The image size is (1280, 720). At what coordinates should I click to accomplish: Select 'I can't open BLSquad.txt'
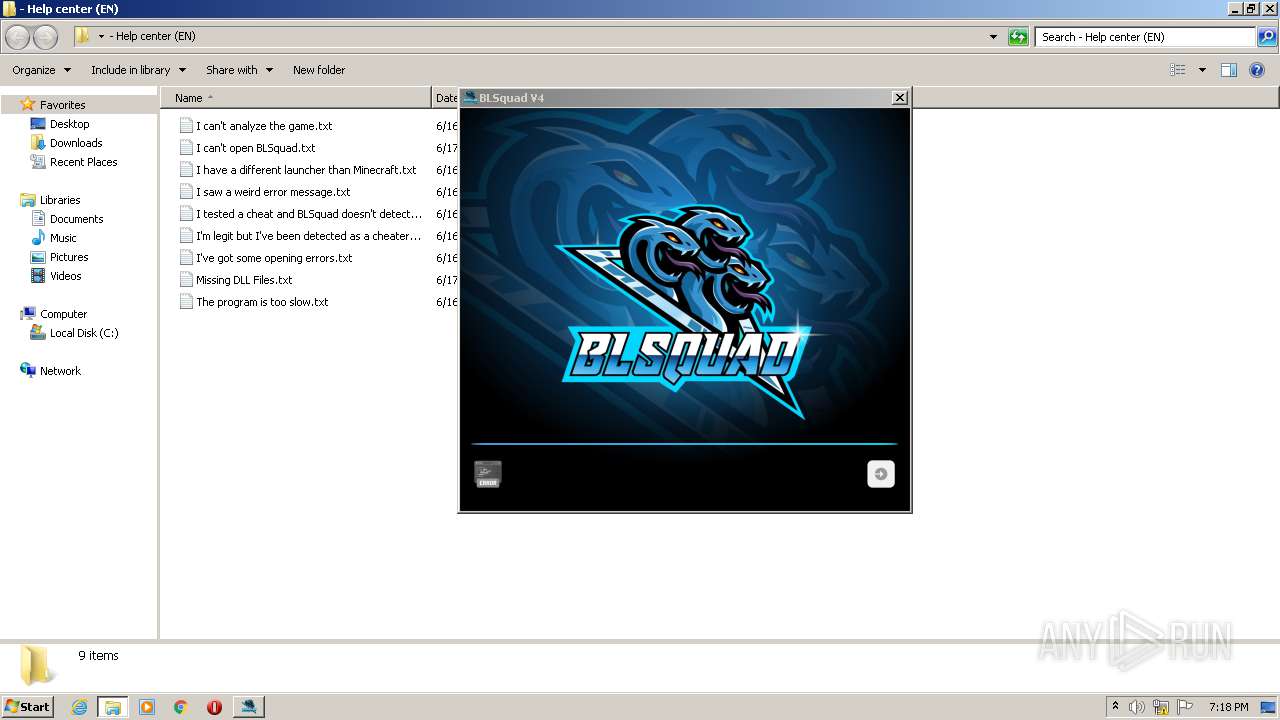pyautogui.click(x=255, y=148)
